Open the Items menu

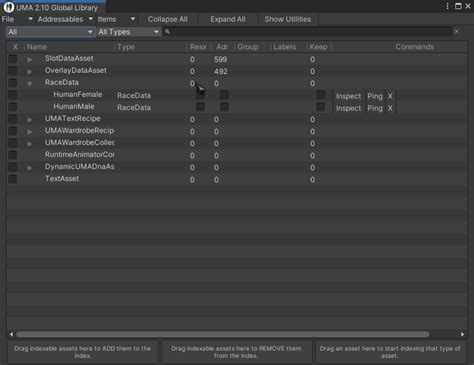point(116,19)
